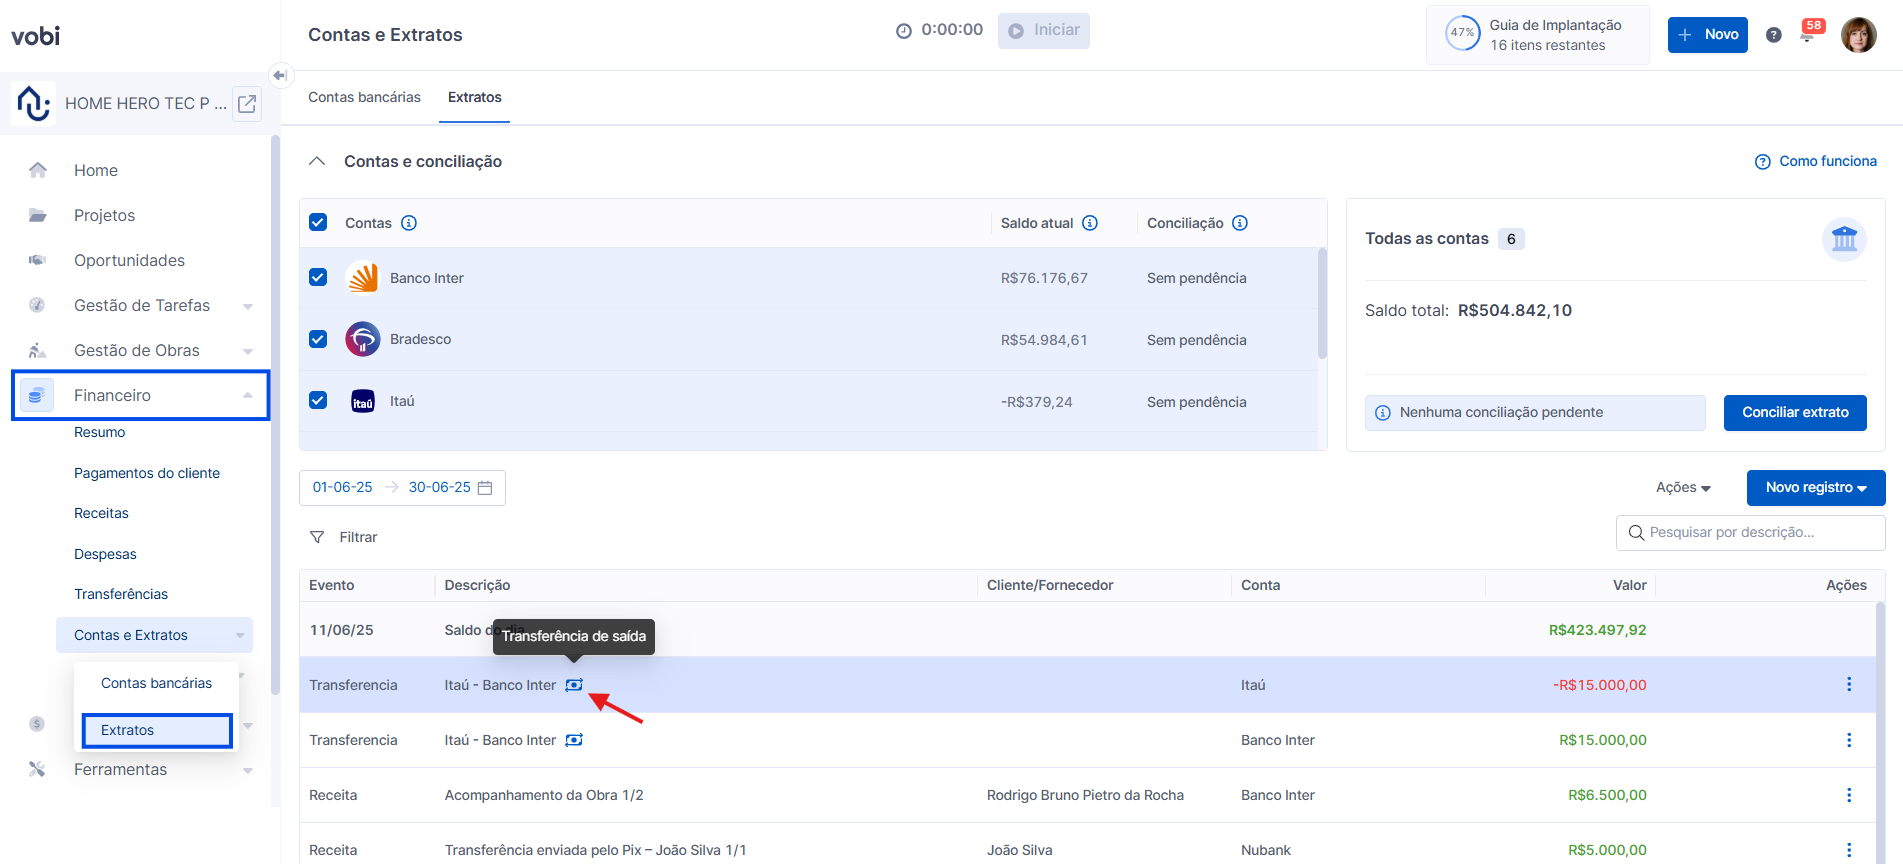Open three-dot menu for João Silva Pix row
The width and height of the screenshot is (1903, 864).
point(1849,850)
